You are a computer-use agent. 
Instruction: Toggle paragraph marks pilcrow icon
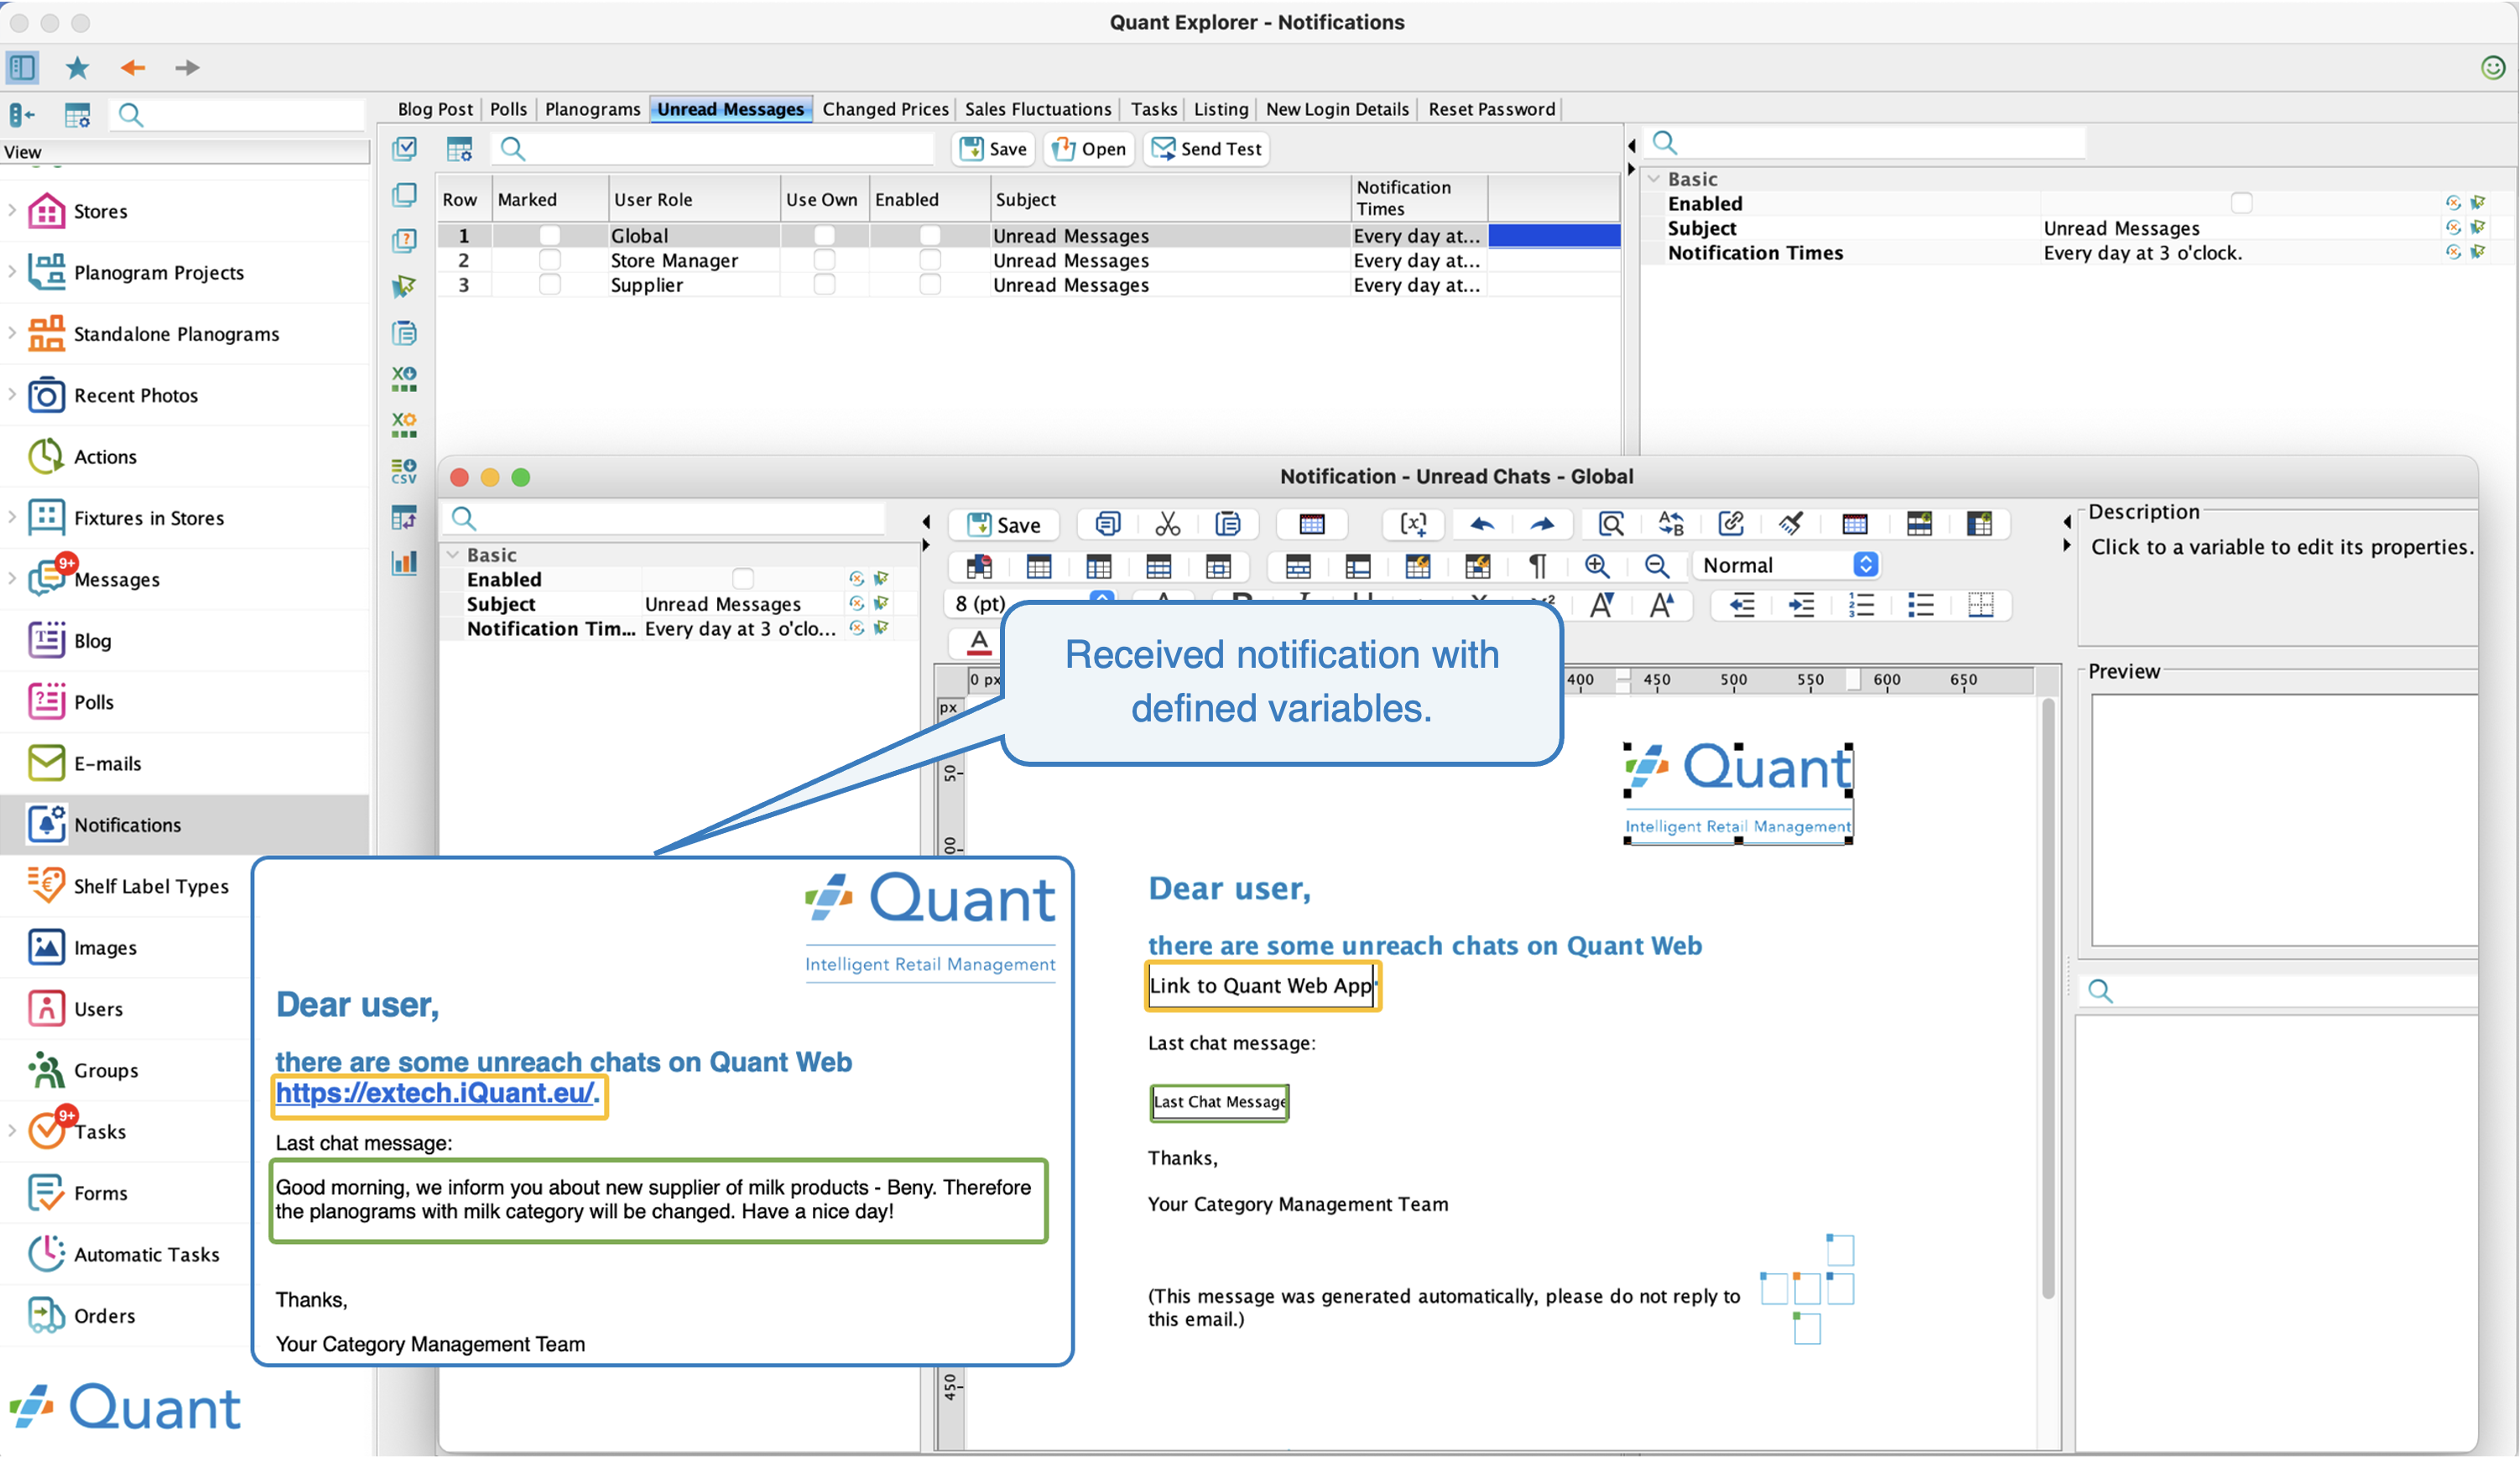[x=1538, y=566]
